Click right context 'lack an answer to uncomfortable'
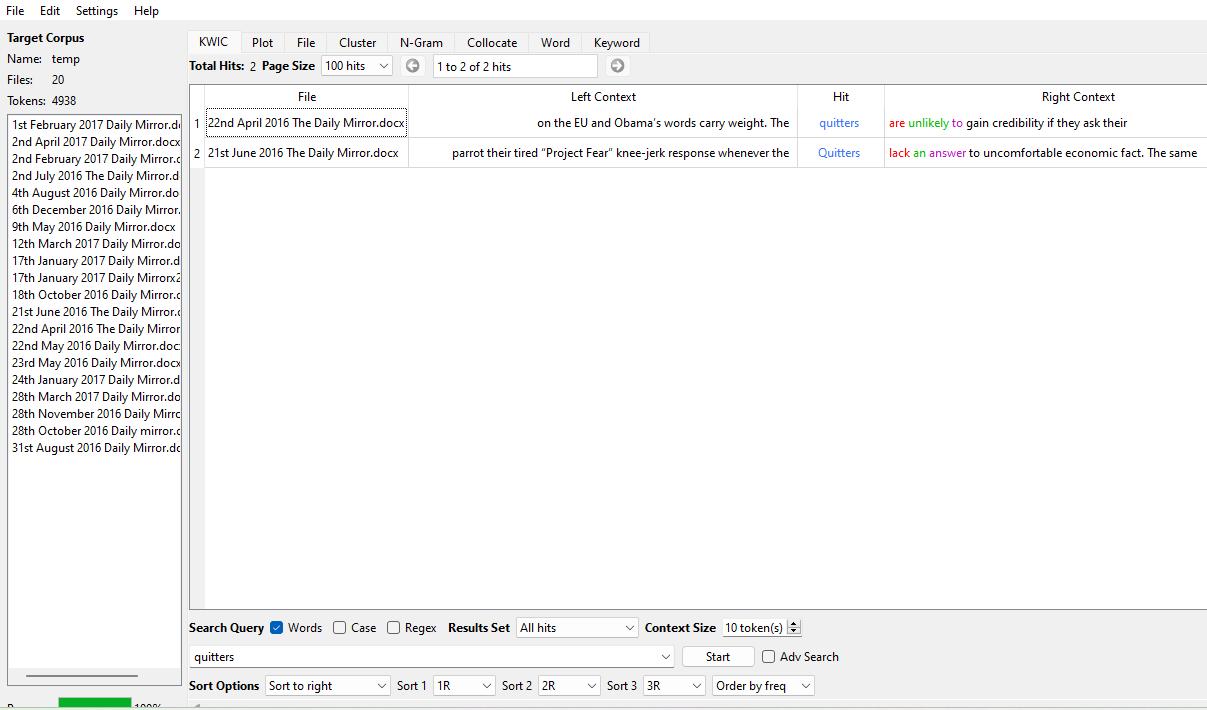Viewport: 1207px width, 710px height. pos(1043,153)
